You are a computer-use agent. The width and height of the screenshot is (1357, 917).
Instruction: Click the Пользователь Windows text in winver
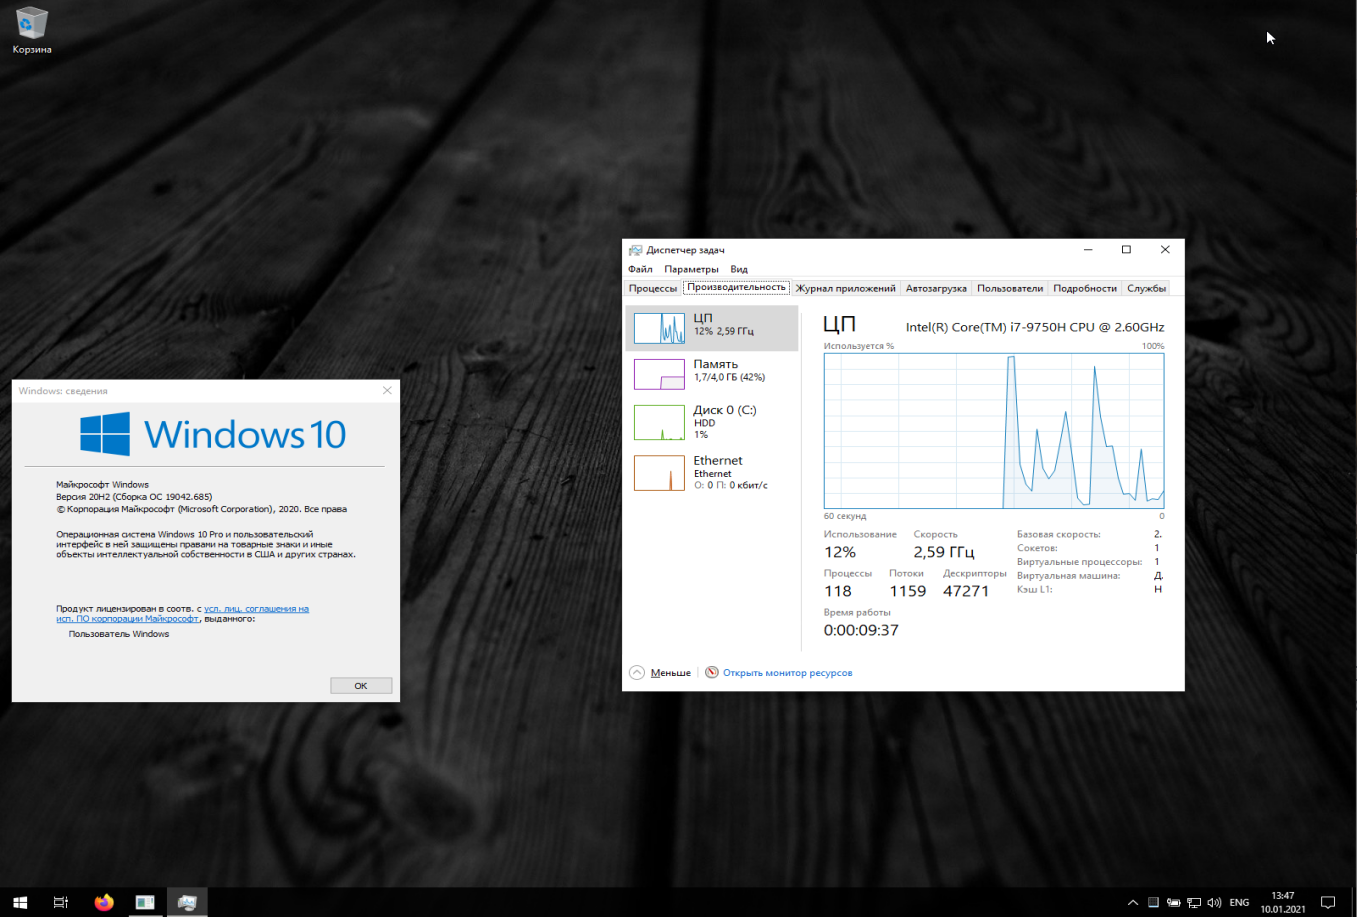coord(119,634)
